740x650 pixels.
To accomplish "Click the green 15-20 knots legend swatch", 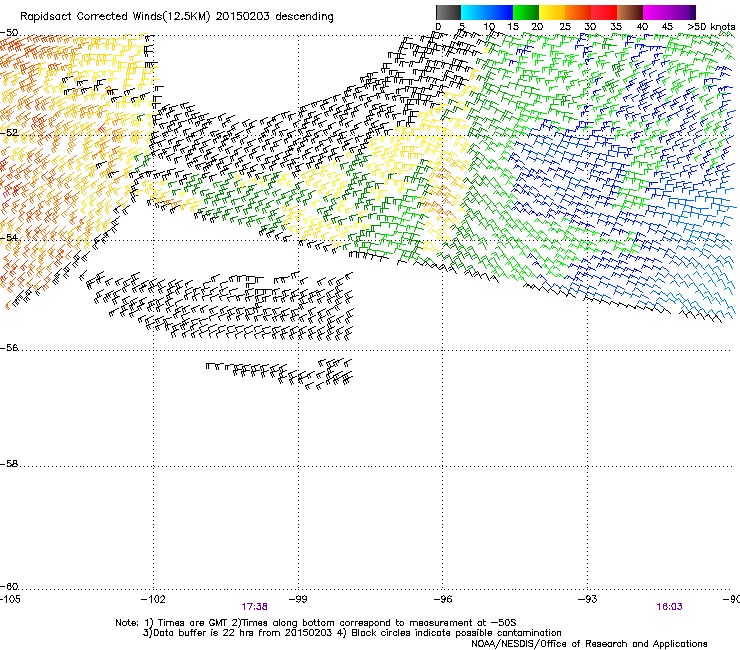I will tap(526, 13).
